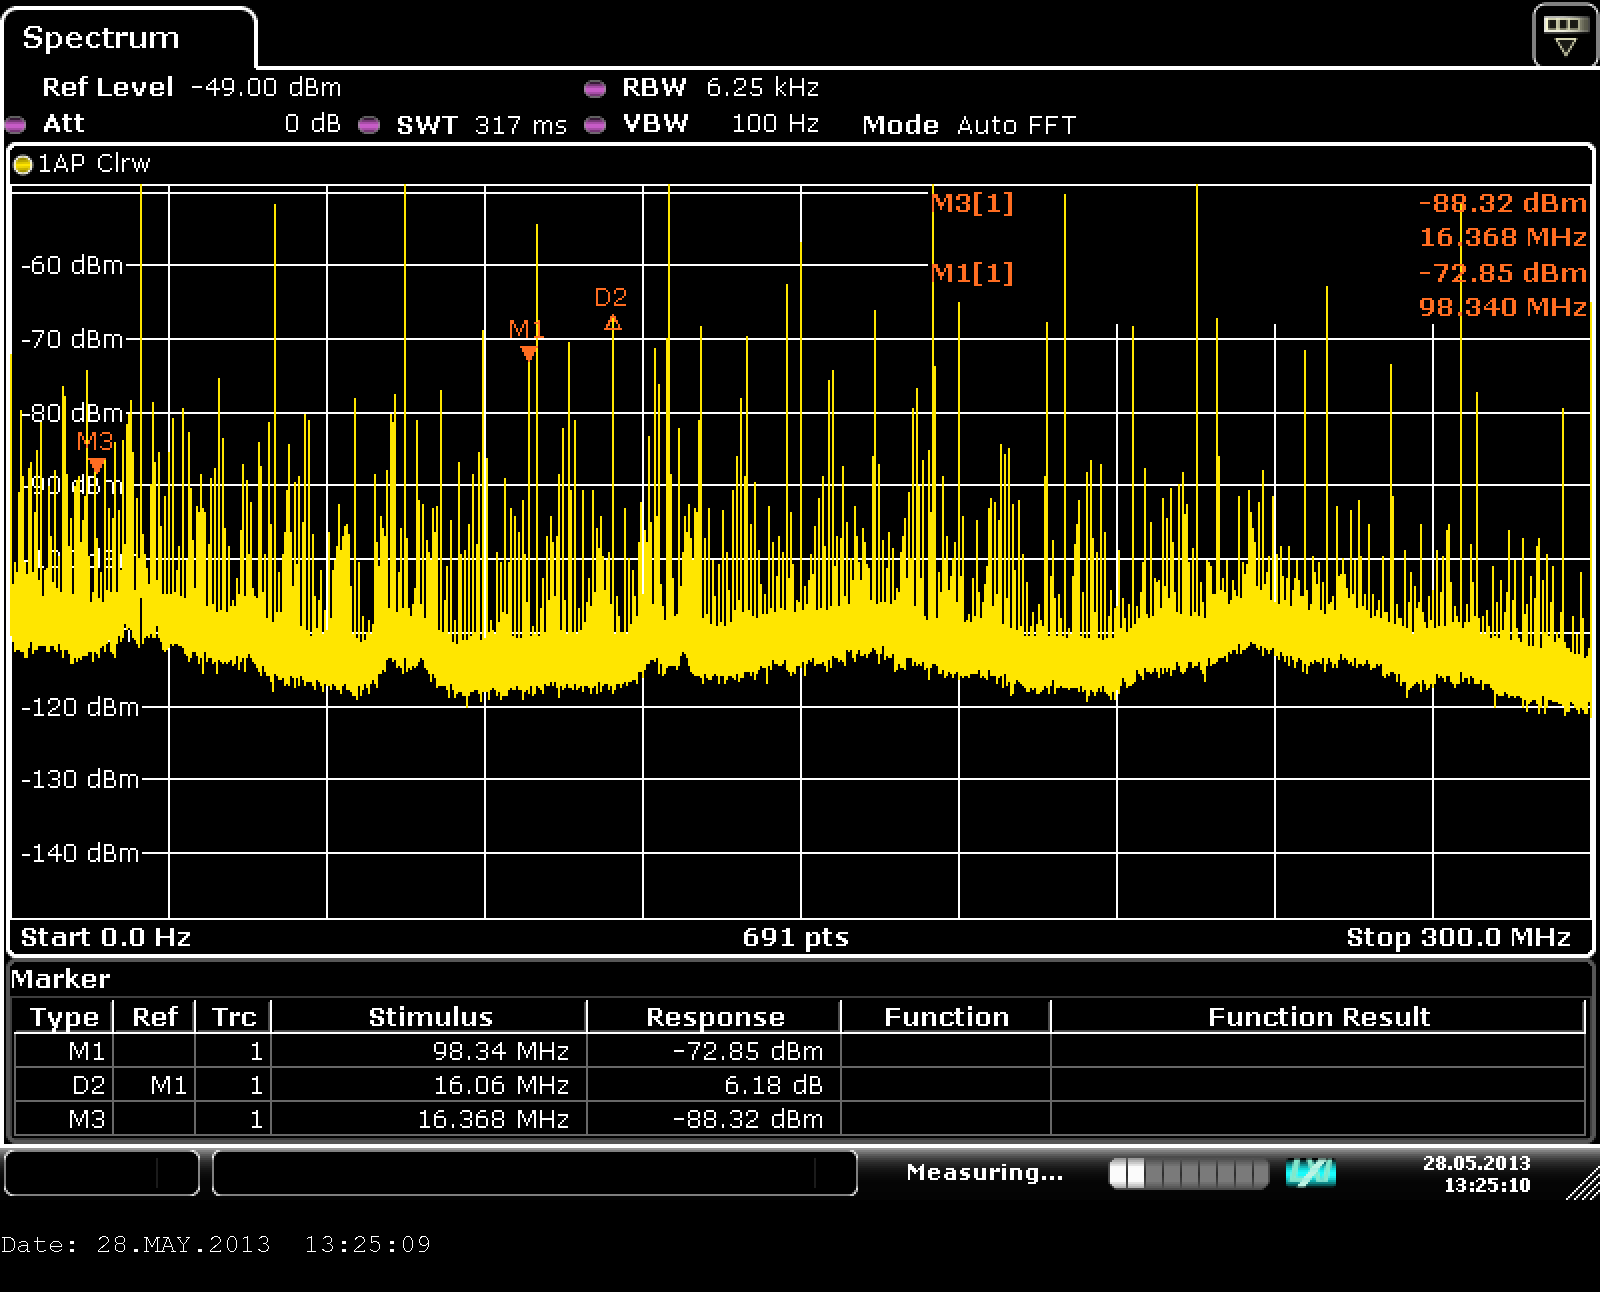Screen dimensions: 1600x1292
Task: Click the measurement progress bar
Action: (1189, 1173)
